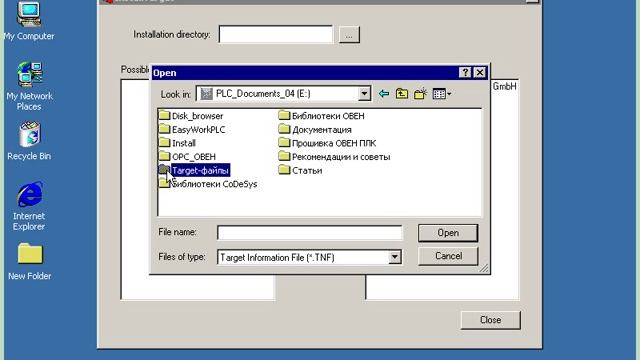Select the Install folder
The height and width of the screenshot is (360, 640).
[x=177, y=143]
